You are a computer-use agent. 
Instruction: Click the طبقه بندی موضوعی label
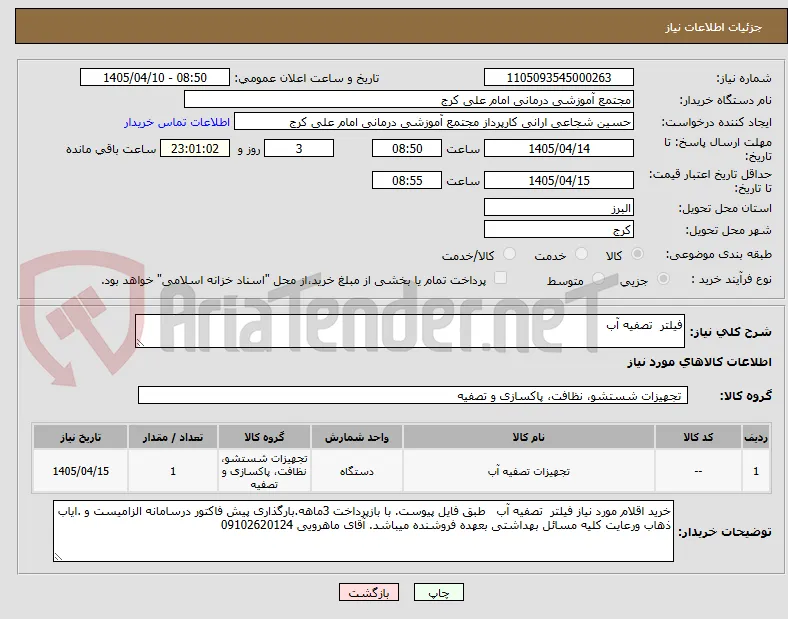coord(719,255)
